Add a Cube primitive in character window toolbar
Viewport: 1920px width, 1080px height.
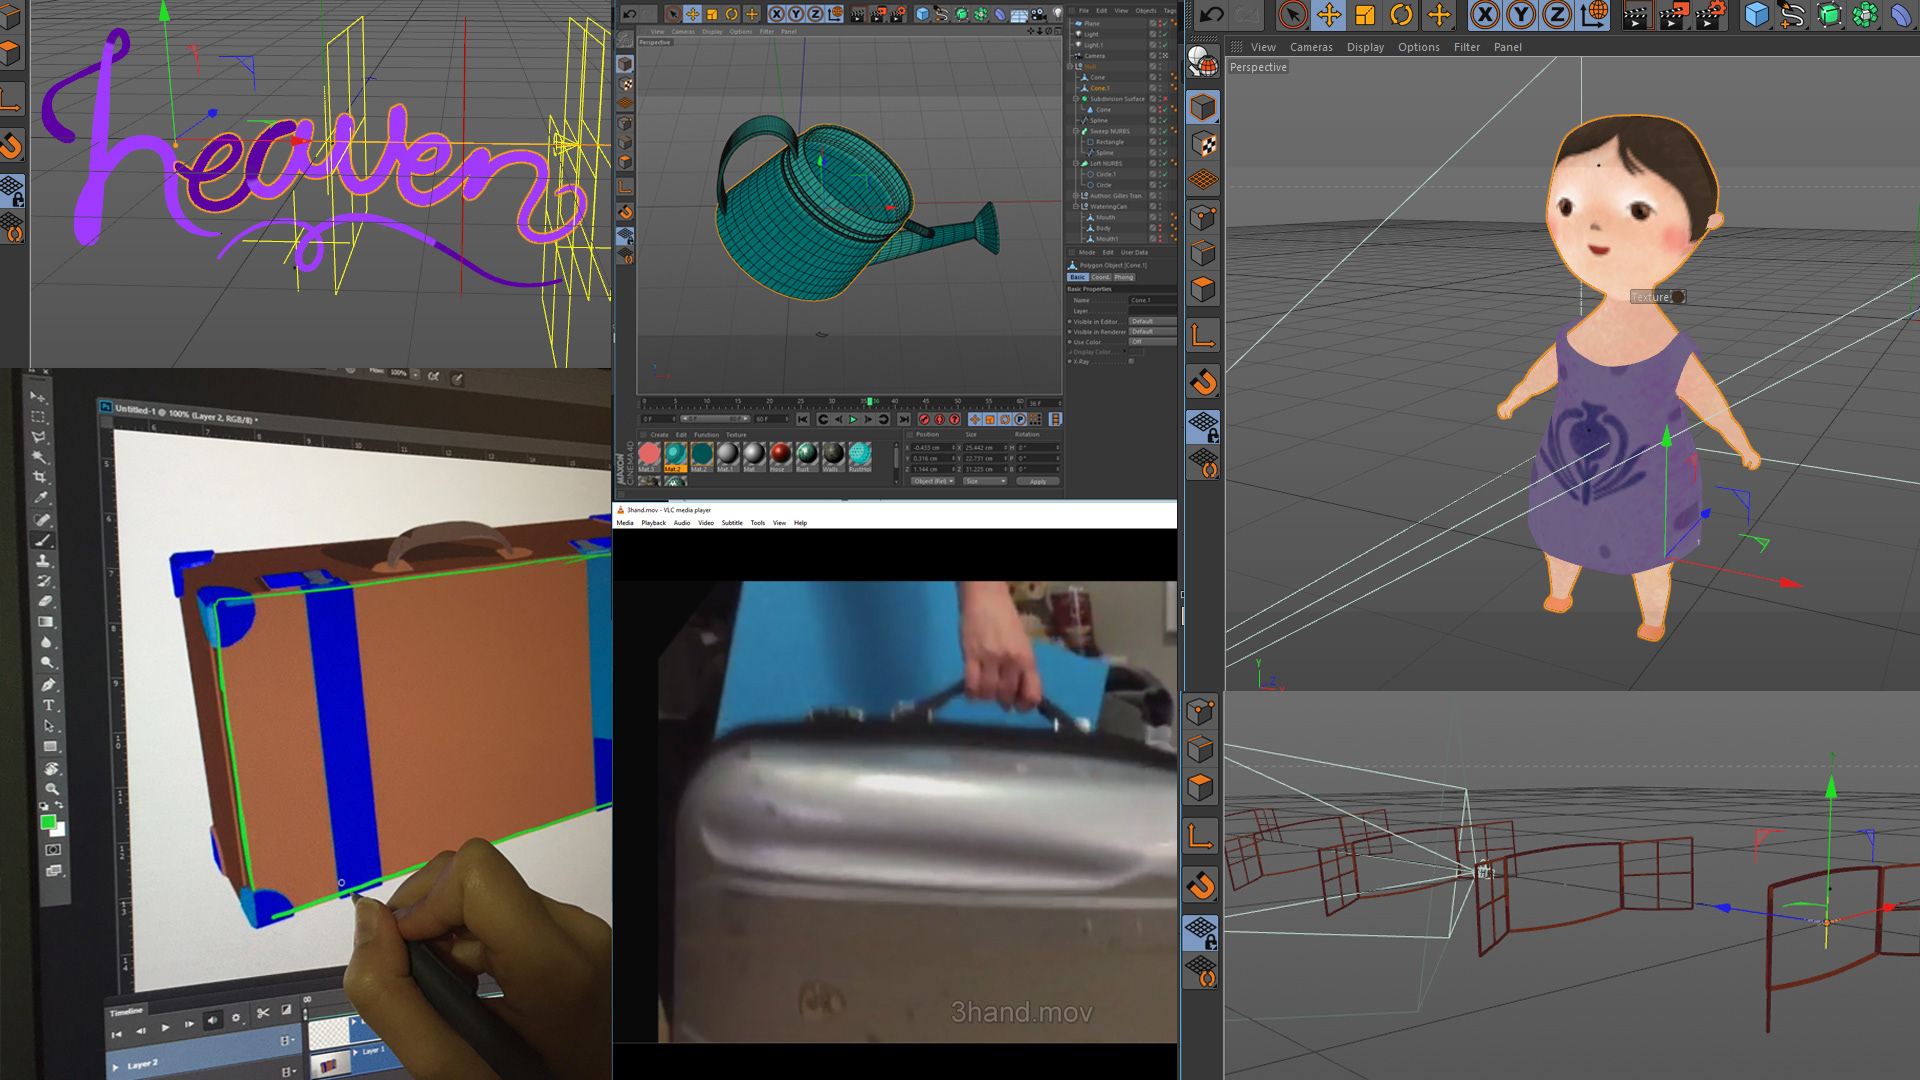point(1756,14)
